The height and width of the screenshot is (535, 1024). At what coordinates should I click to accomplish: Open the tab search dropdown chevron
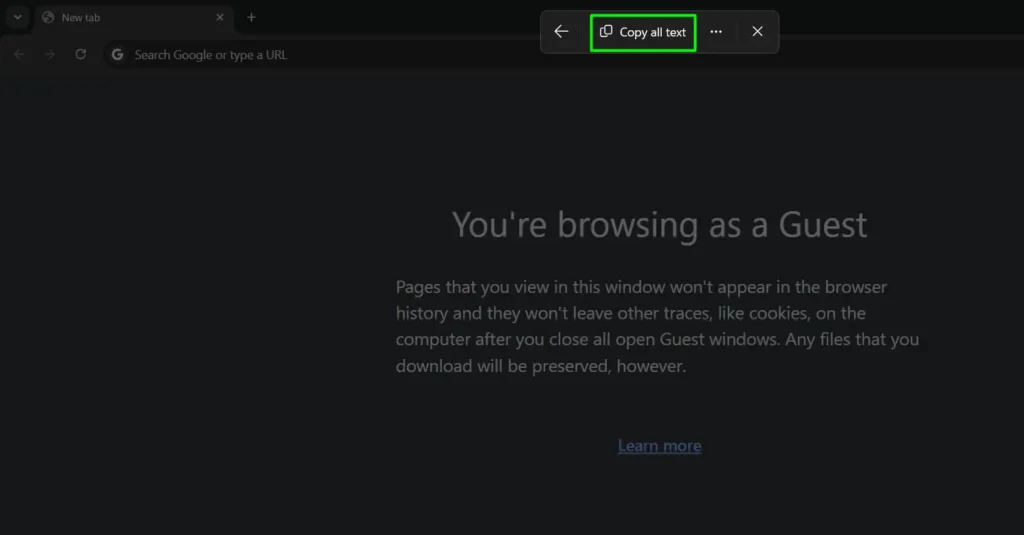[x=17, y=17]
